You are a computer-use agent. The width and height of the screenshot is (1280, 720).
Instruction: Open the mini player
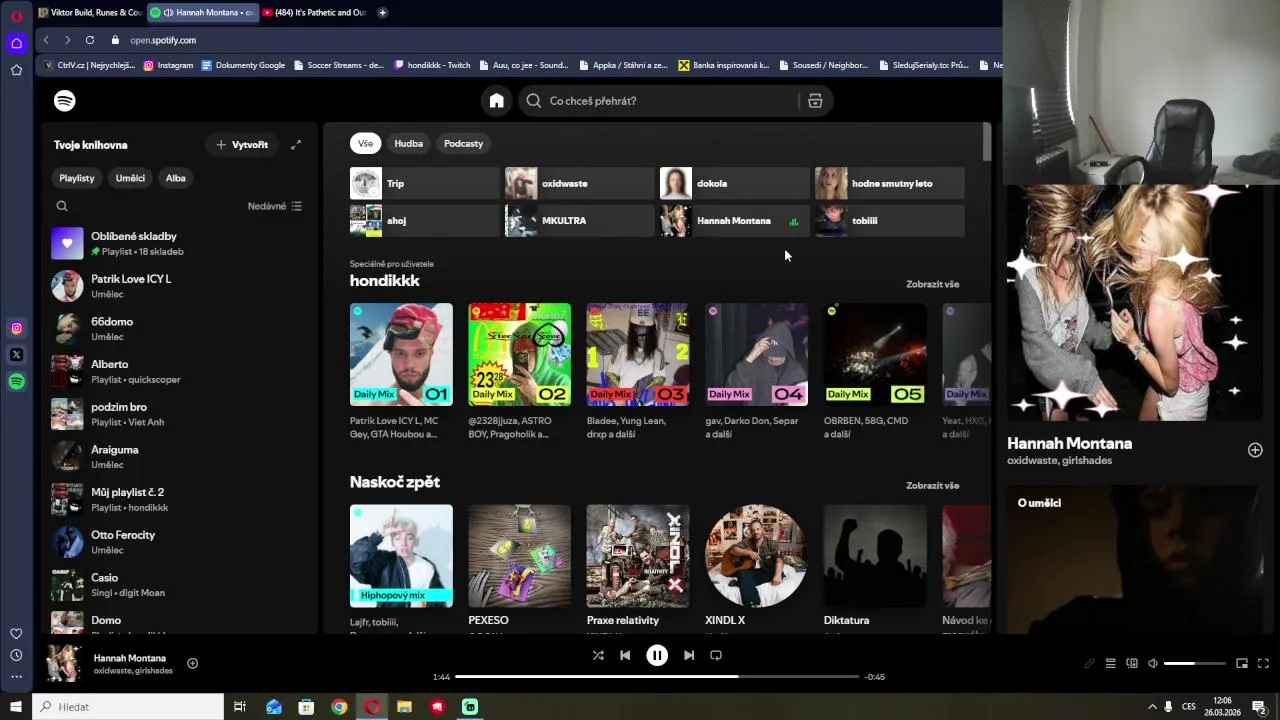[x=1242, y=663]
